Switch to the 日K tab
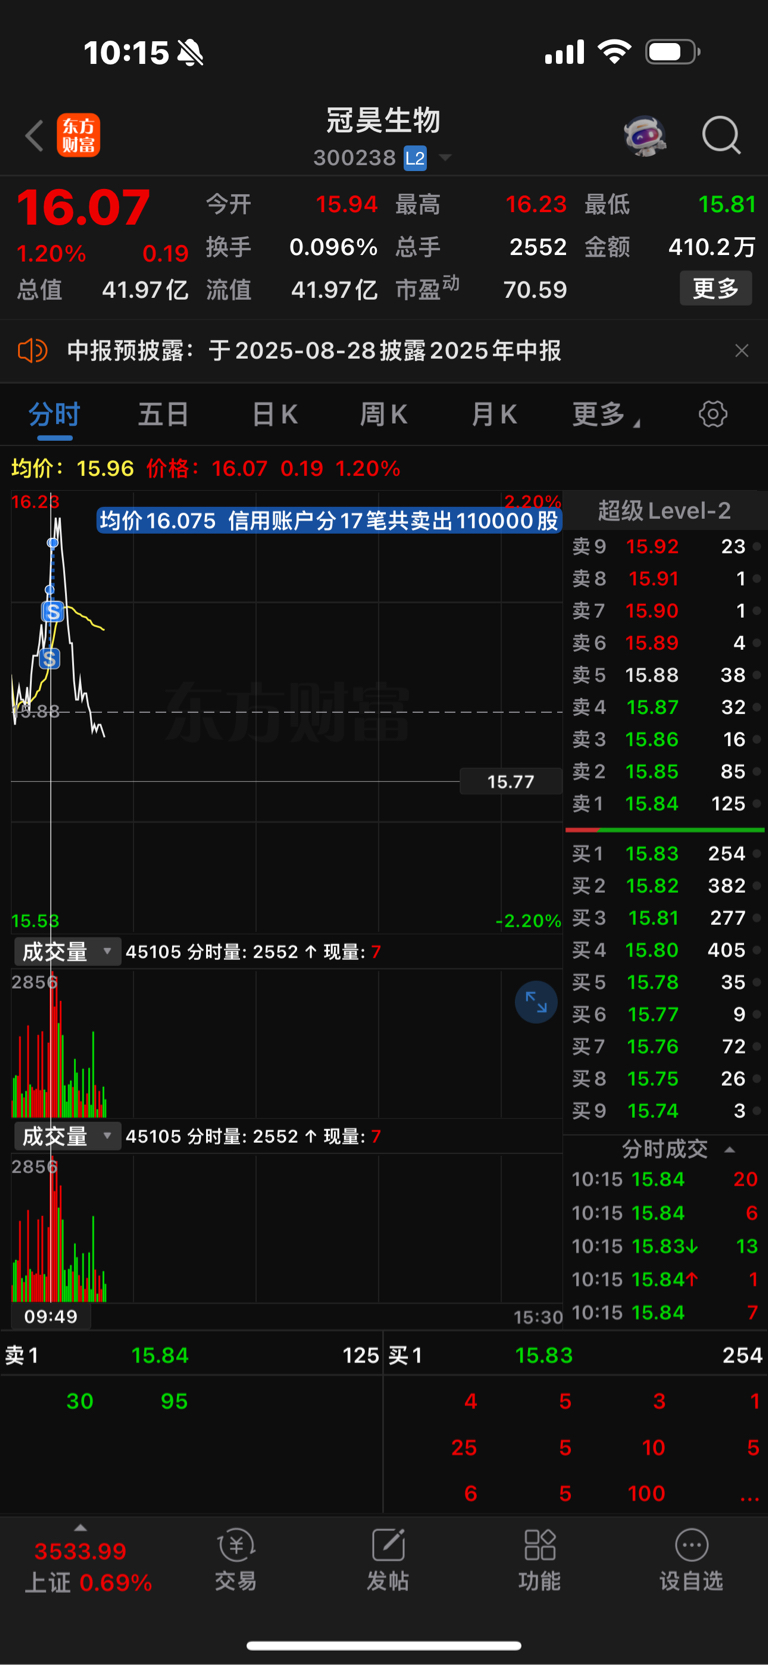The width and height of the screenshot is (768, 1665). (x=274, y=414)
